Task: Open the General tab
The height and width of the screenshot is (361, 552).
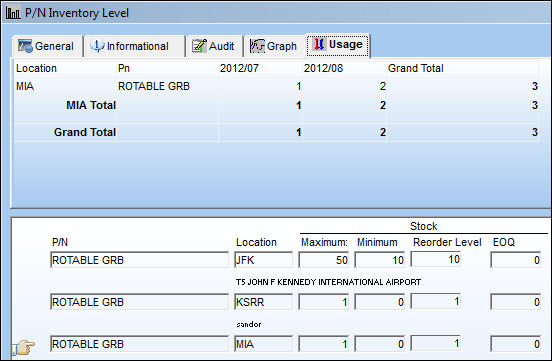Action: tap(48, 46)
